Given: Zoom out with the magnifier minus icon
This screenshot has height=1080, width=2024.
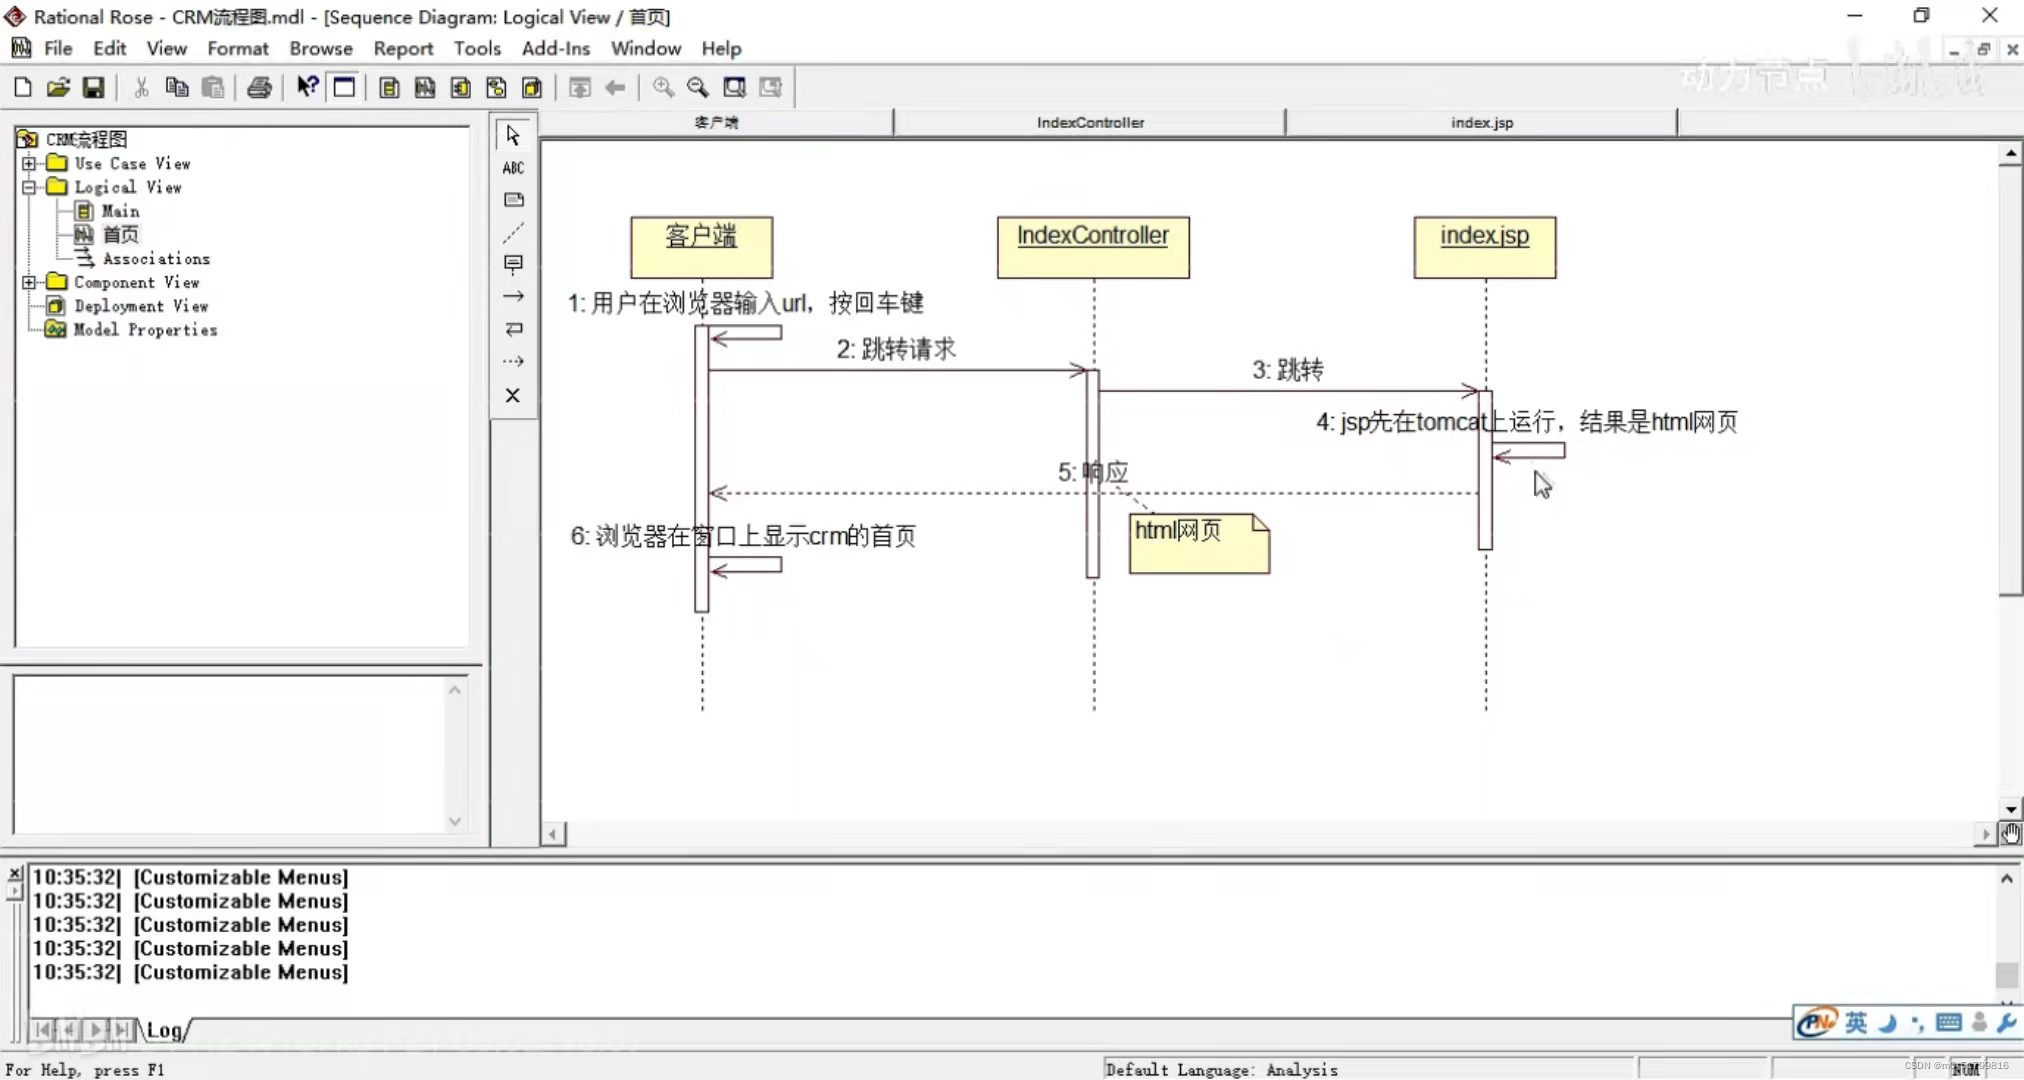Looking at the screenshot, I should point(698,88).
